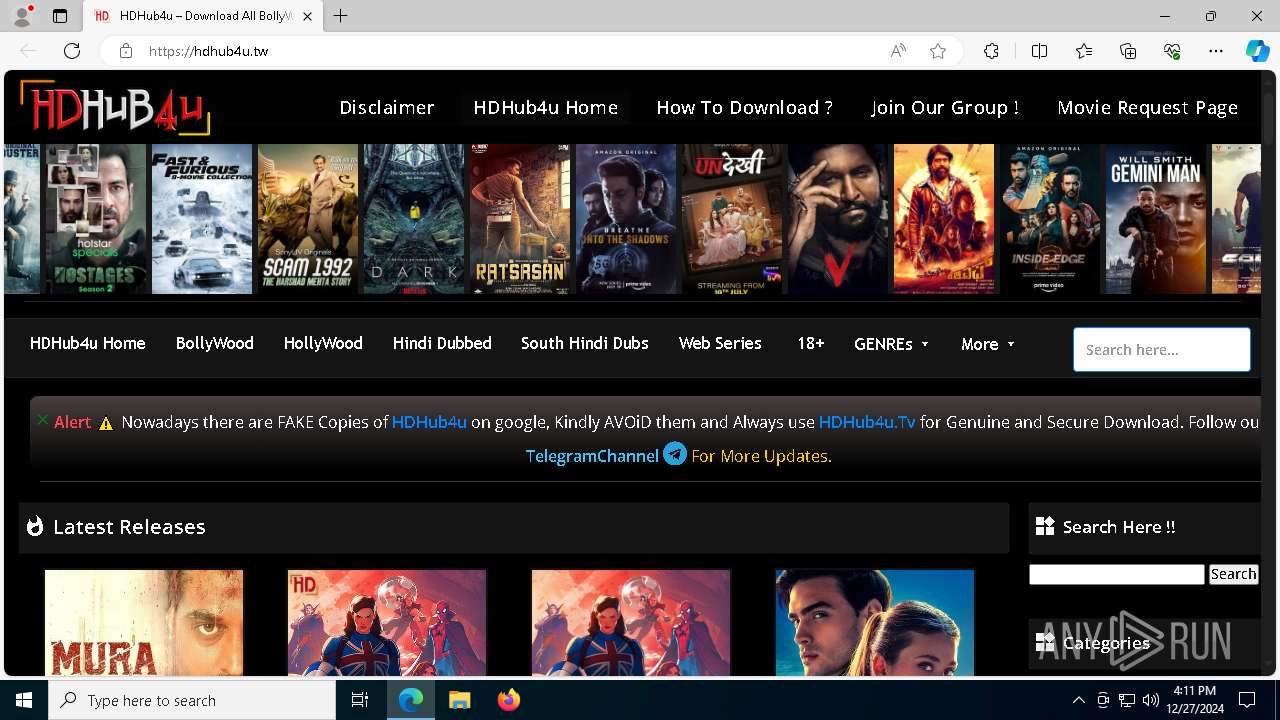Browse the BollyWood category
Viewport: 1280px width, 720px height.
(215, 343)
